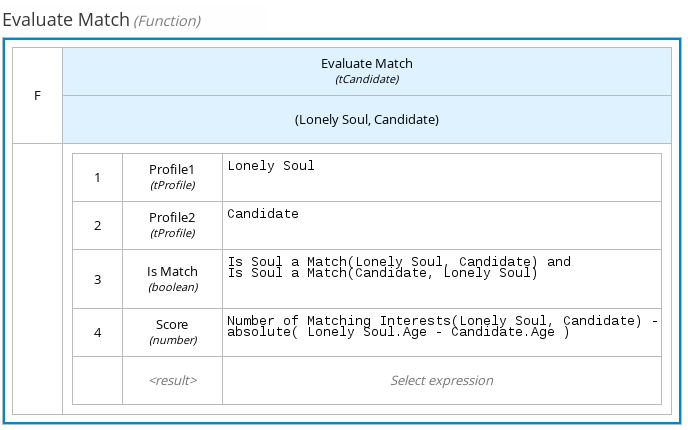
Task: Select row number 4 cell
Action: click(x=97, y=332)
